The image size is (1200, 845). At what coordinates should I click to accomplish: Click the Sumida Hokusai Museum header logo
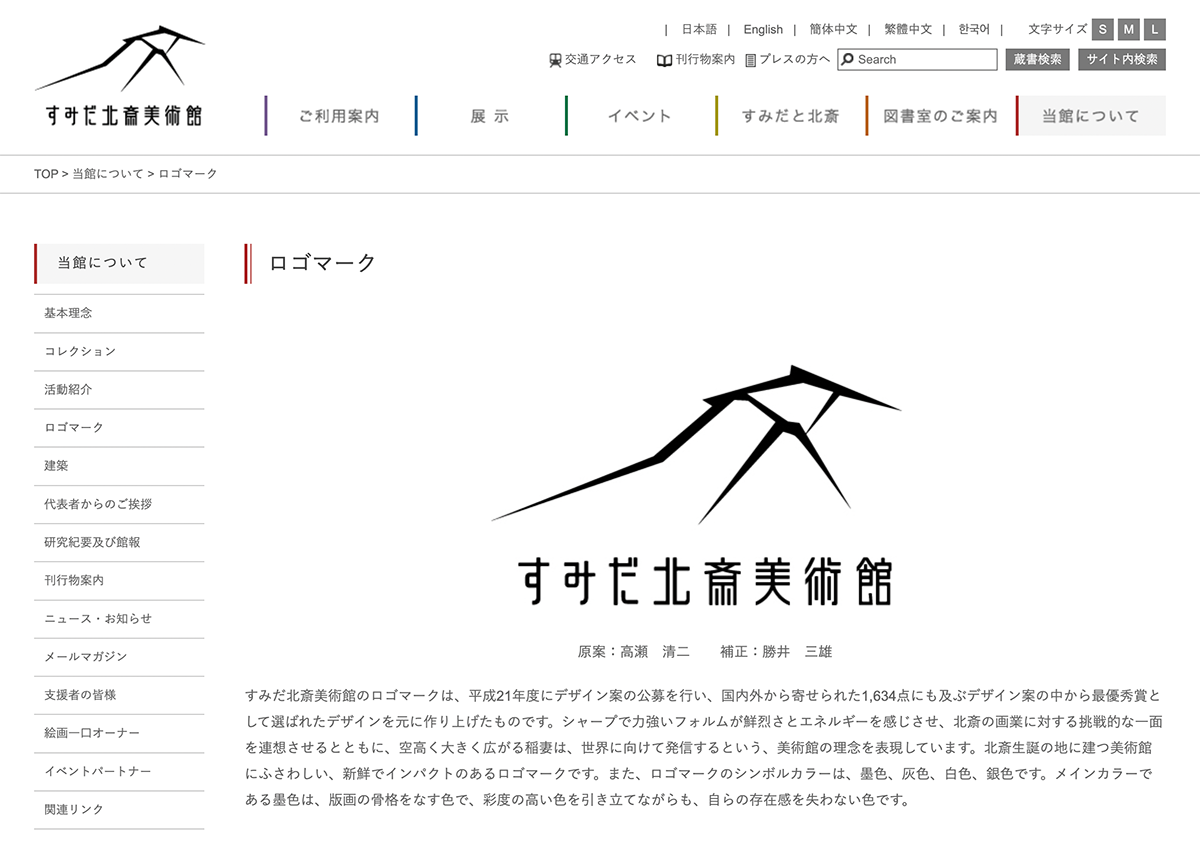[120, 75]
